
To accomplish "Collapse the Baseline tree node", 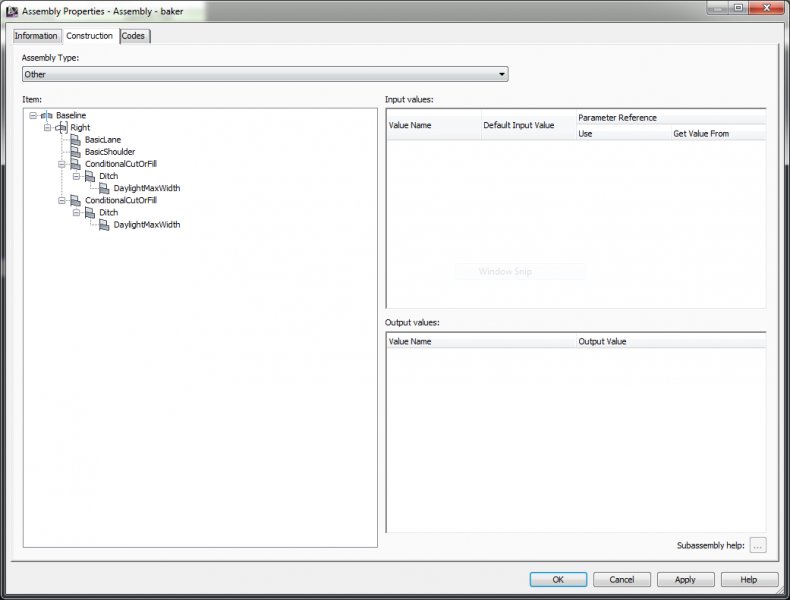I will pos(33,115).
